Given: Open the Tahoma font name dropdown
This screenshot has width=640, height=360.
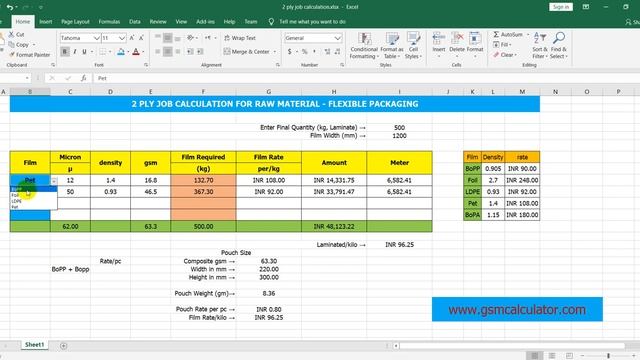Looking at the screenshot, I should (97, 38).
